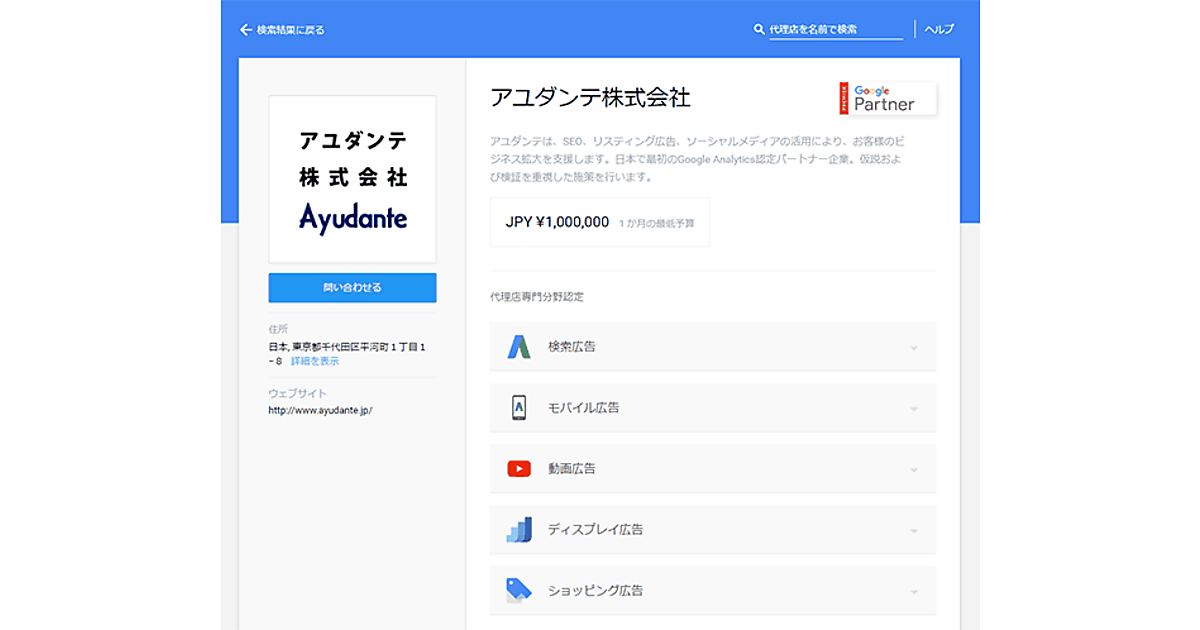The image size is (1200, 630).
Task: Click the shopping tag icon
Action: pos(518,590)
